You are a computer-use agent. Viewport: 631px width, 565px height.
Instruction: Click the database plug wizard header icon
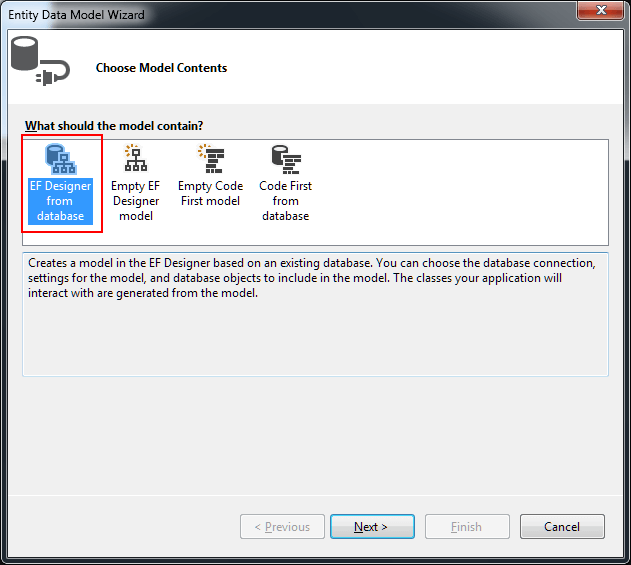pyautogui.click(x=40, y=61)
